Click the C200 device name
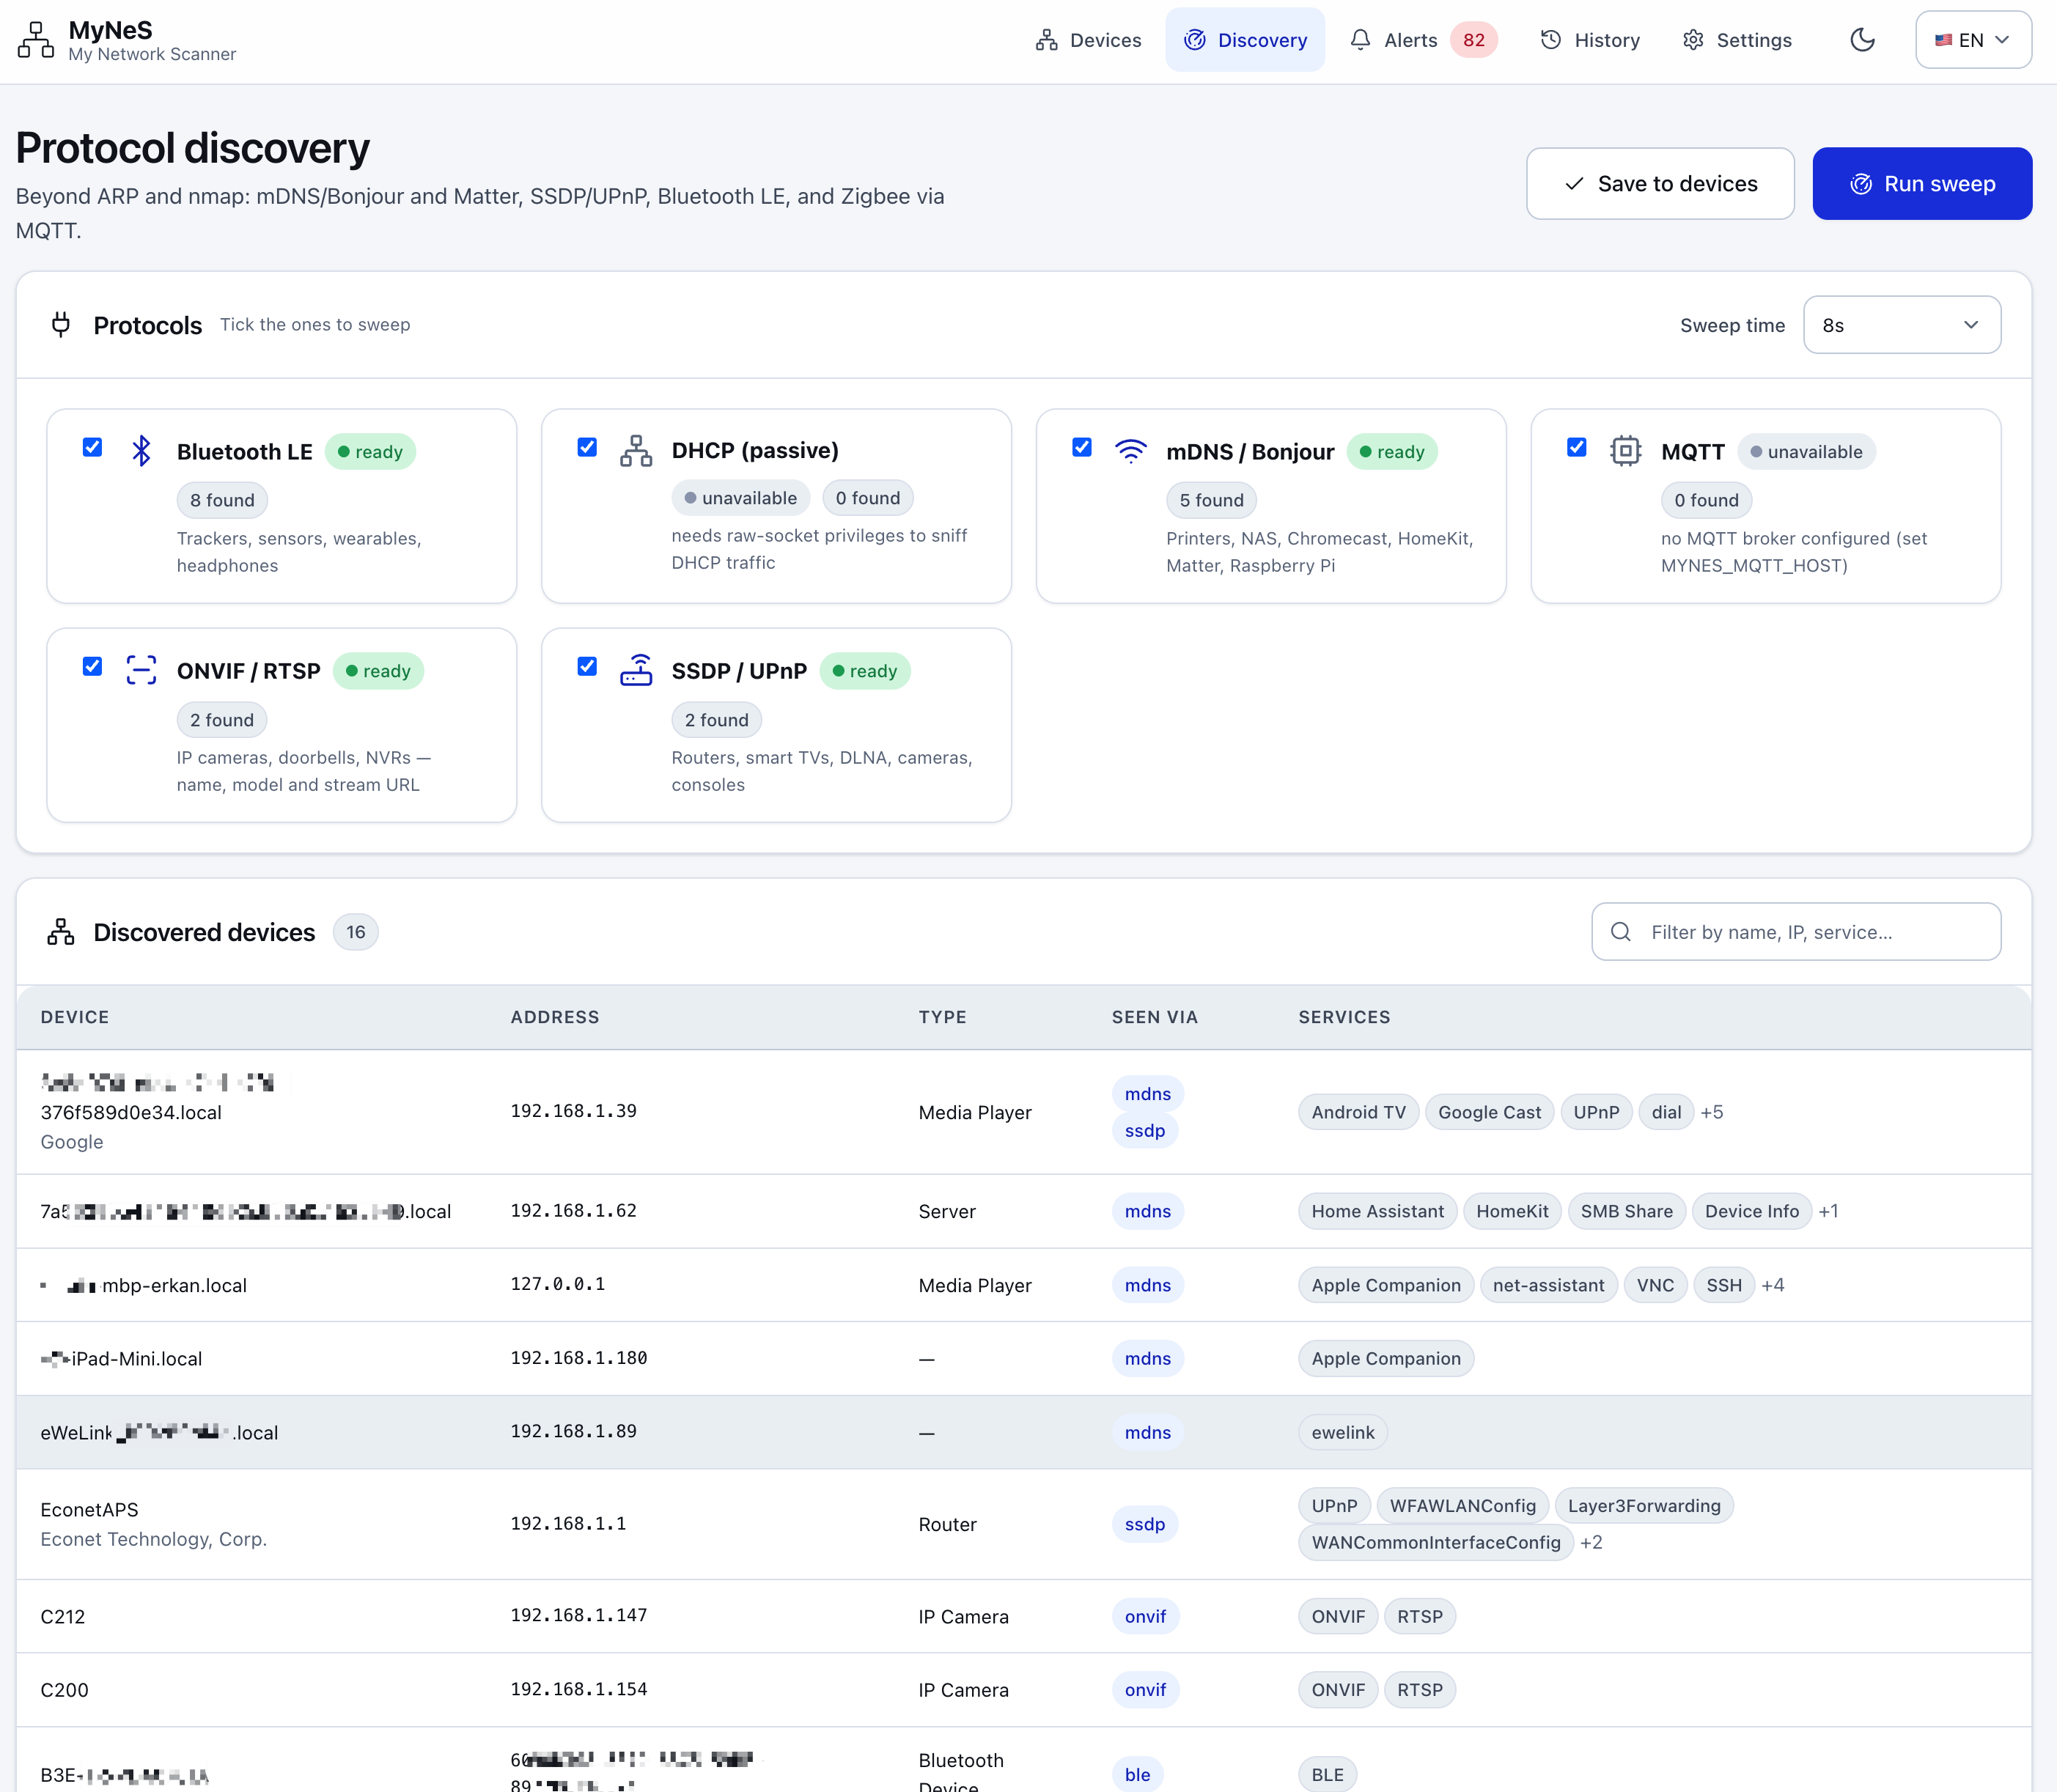This screenshot has width=2057, height=1792. [64, 1690]
